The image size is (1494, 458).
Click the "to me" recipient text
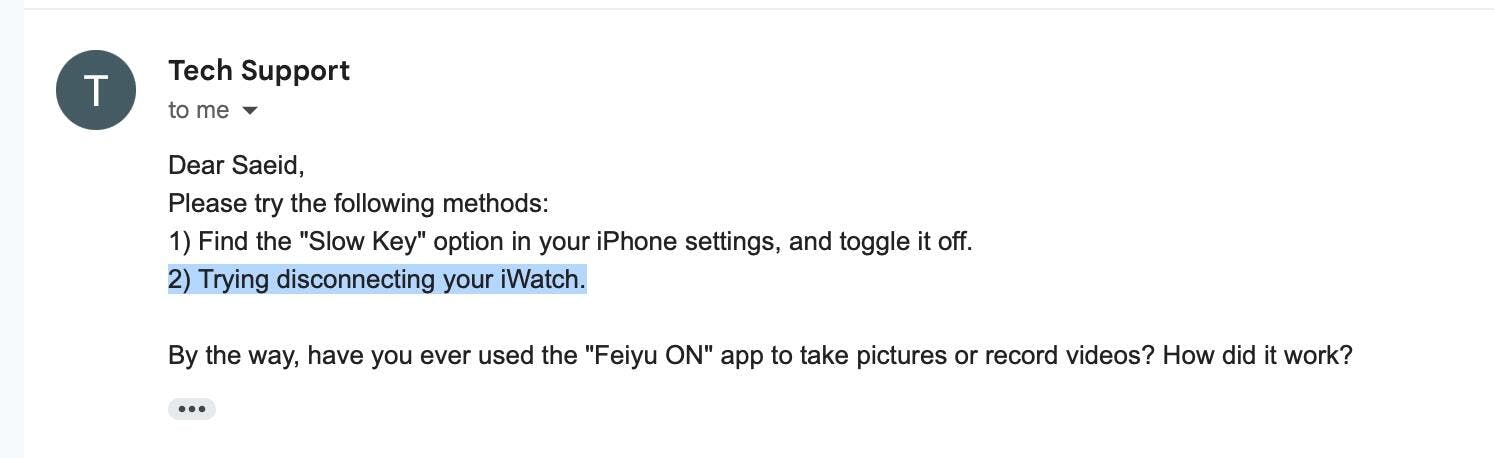[198, 110]
